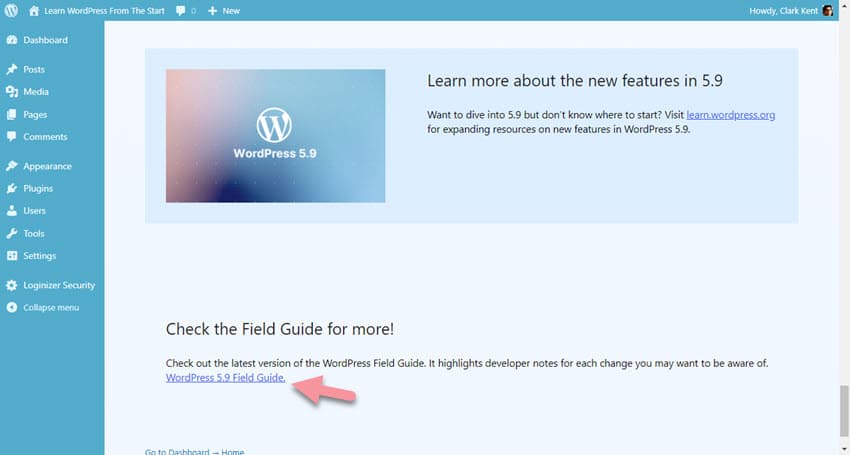Image resolution: width=850 pixels, height=455 pixels.
Task: Click the Pages icon in sidebar
Action: coord(12,114)
